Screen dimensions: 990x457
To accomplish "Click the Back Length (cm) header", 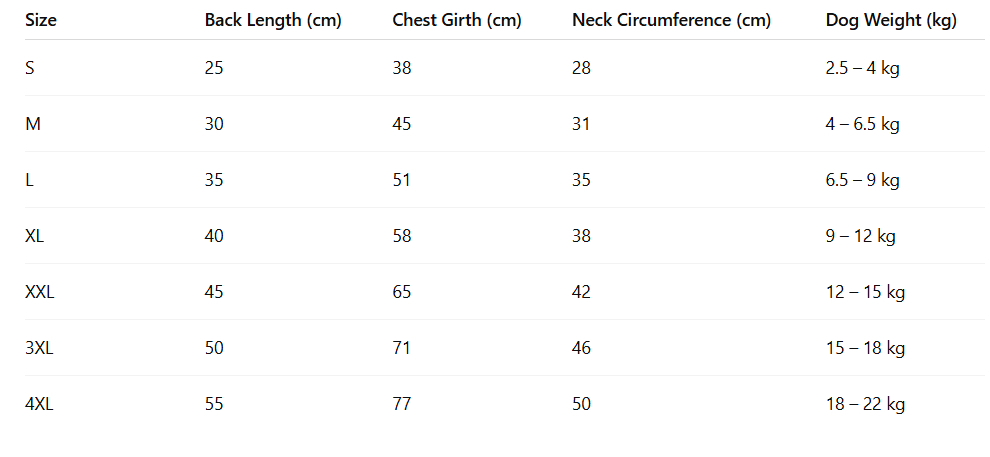I will [273, 20].
